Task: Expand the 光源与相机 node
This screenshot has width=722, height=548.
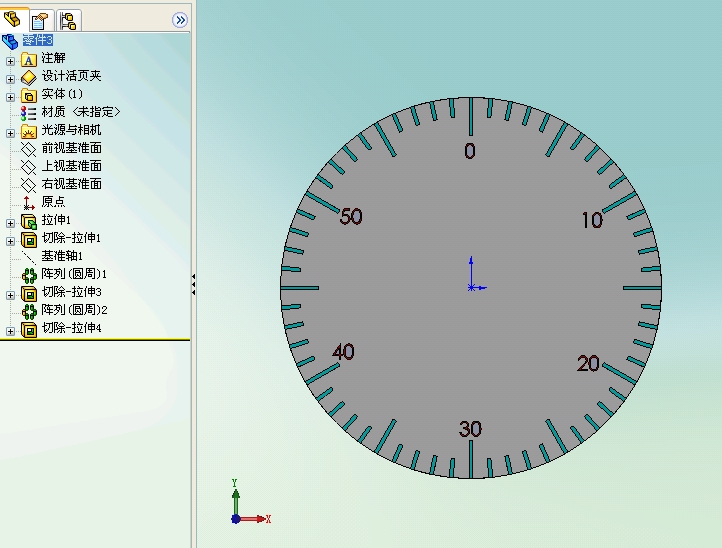Action: point(10,133)
